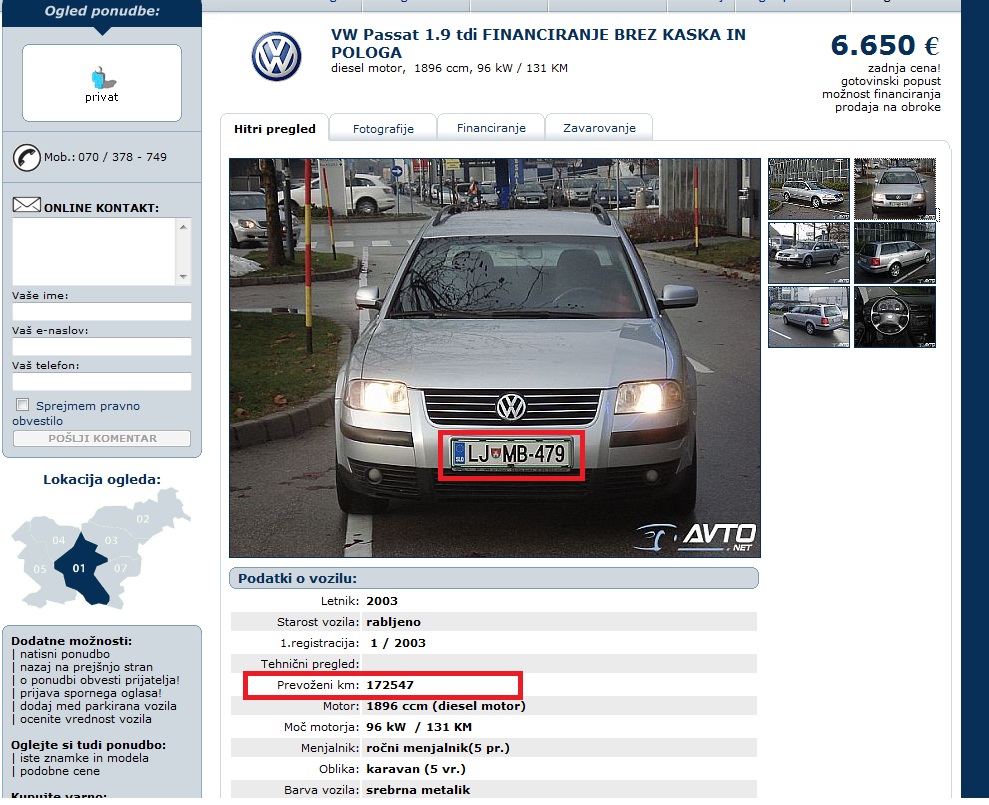The image size is (989, 805).
Task: Click the POŠLJI KOMENTAR button
Action: point(102,438)
